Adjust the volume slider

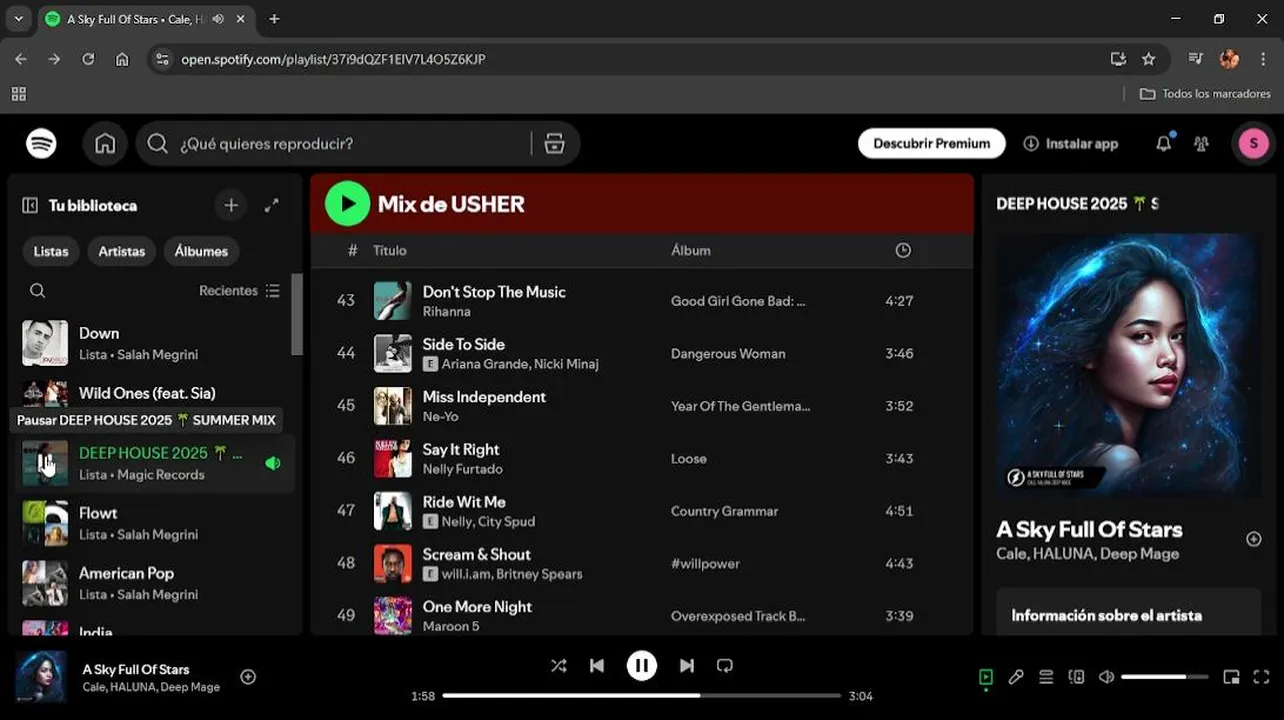click(x=1167, y=677)
